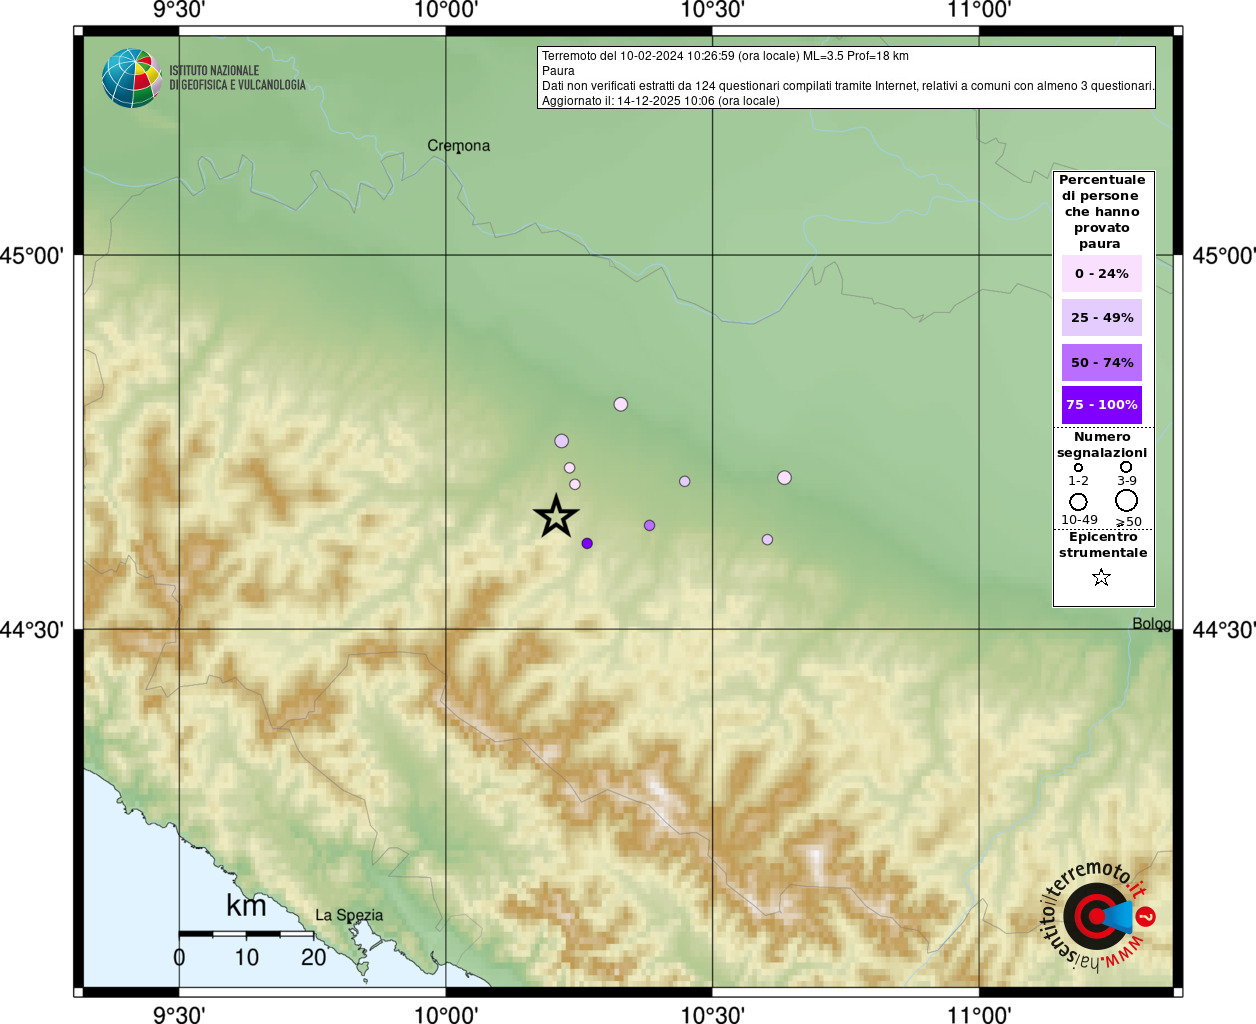Click the epicenter star symbol in legend
The width and height of the screenshot is (1256, 1024).
point(1101,577)
